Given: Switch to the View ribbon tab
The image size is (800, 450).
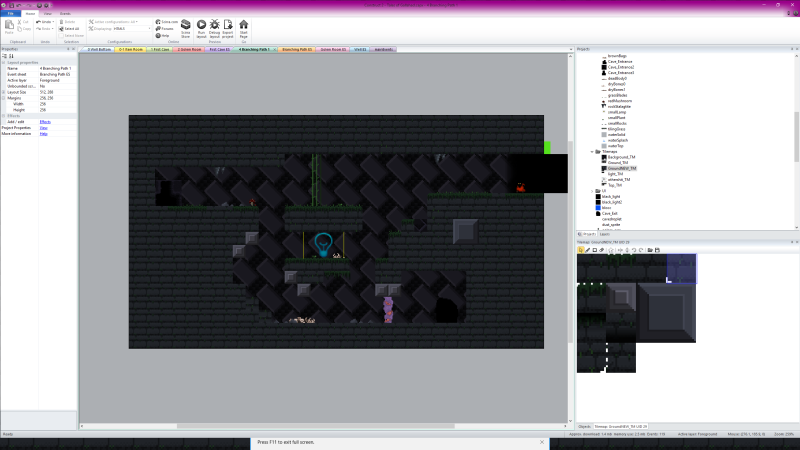Looking at the screenshot, I should pyautogui.click(x=47, y=14).
